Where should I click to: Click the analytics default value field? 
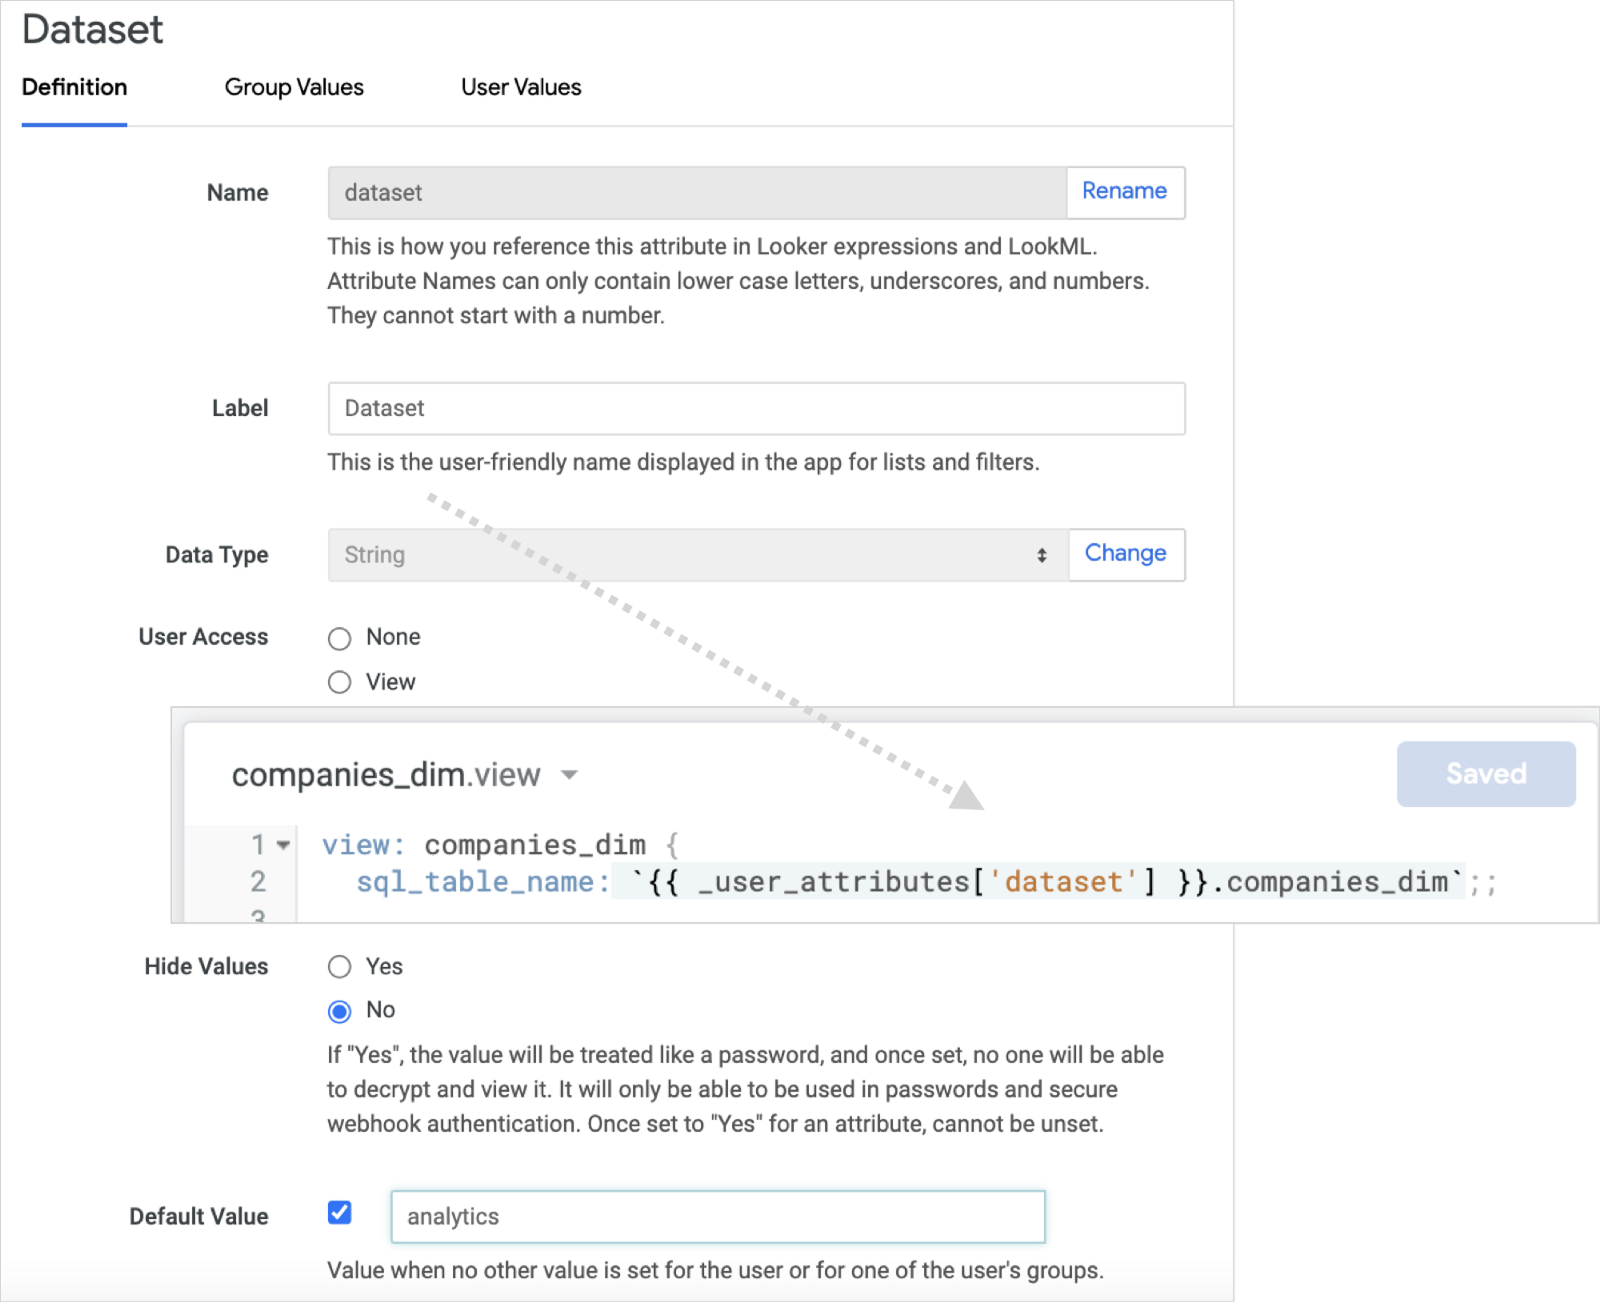point(717,1217)
